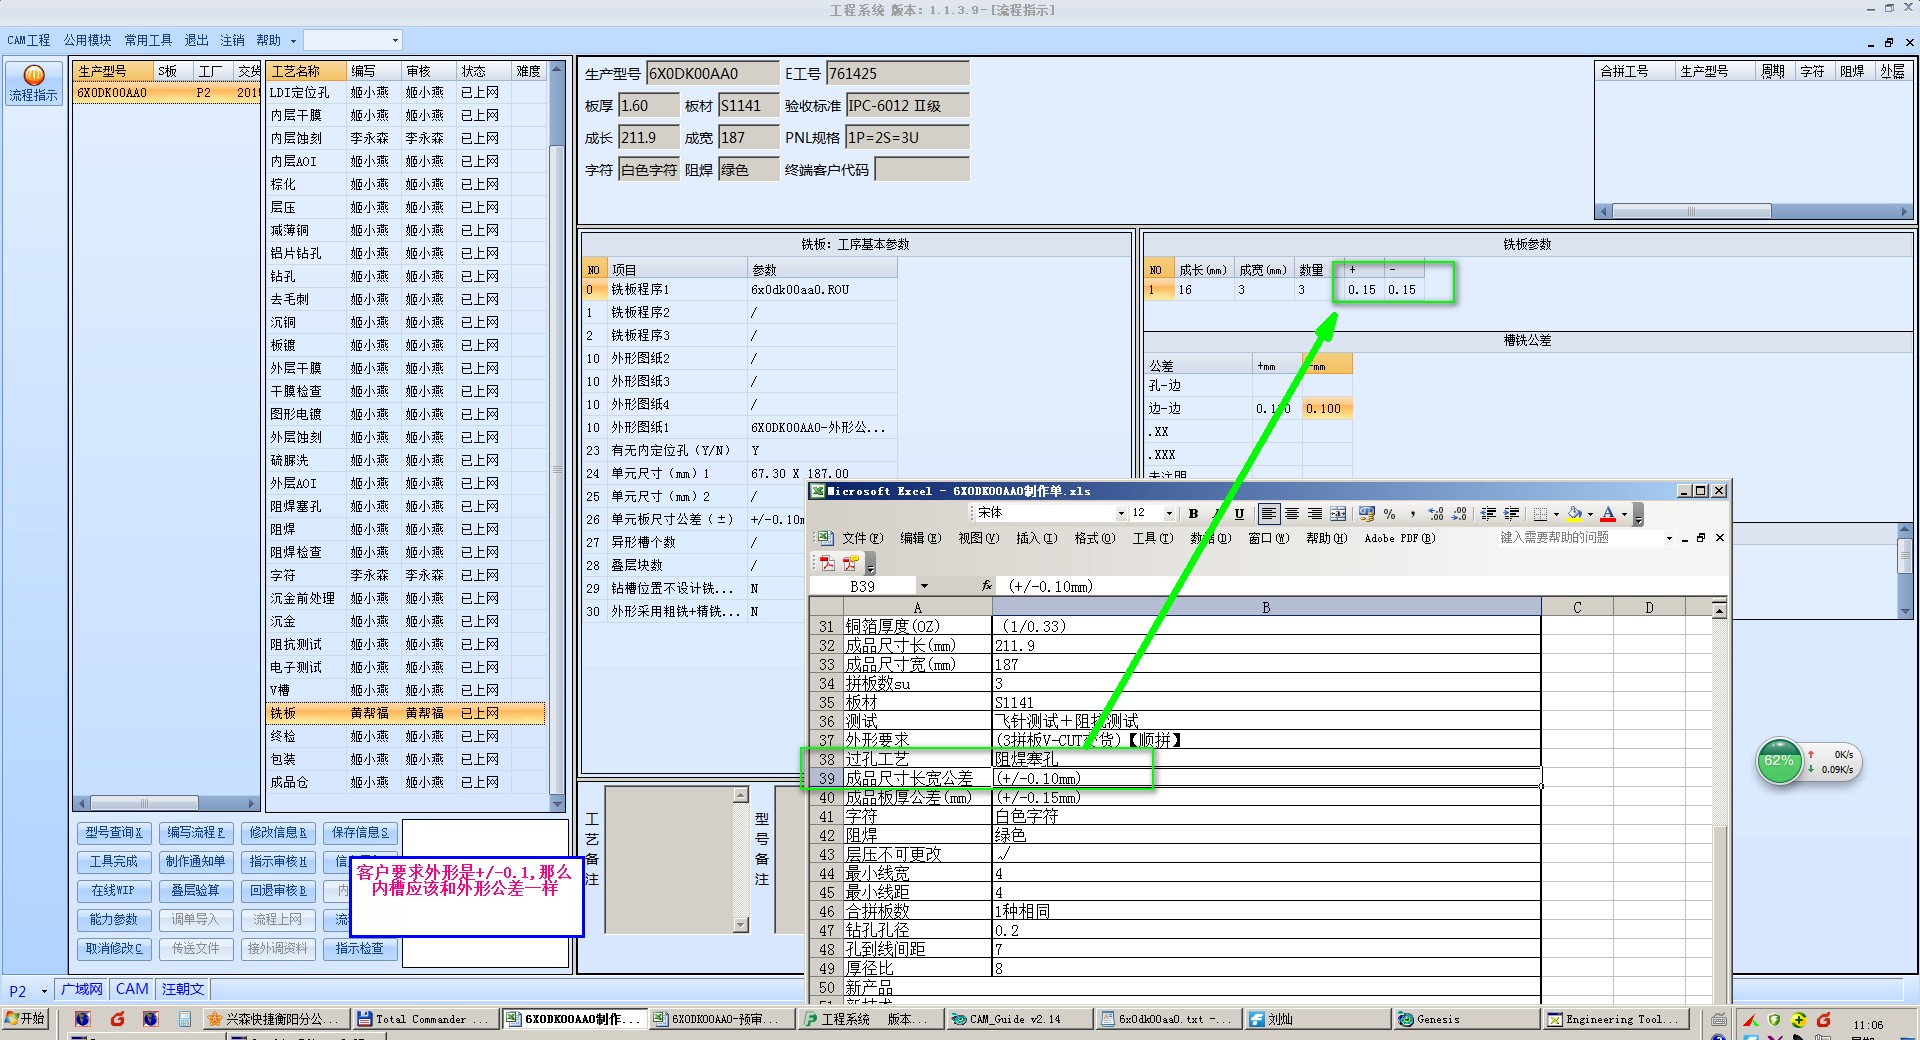
Task: Switch to the 广域网 tab
Action: pyautogui.click(x=81, y=990)
